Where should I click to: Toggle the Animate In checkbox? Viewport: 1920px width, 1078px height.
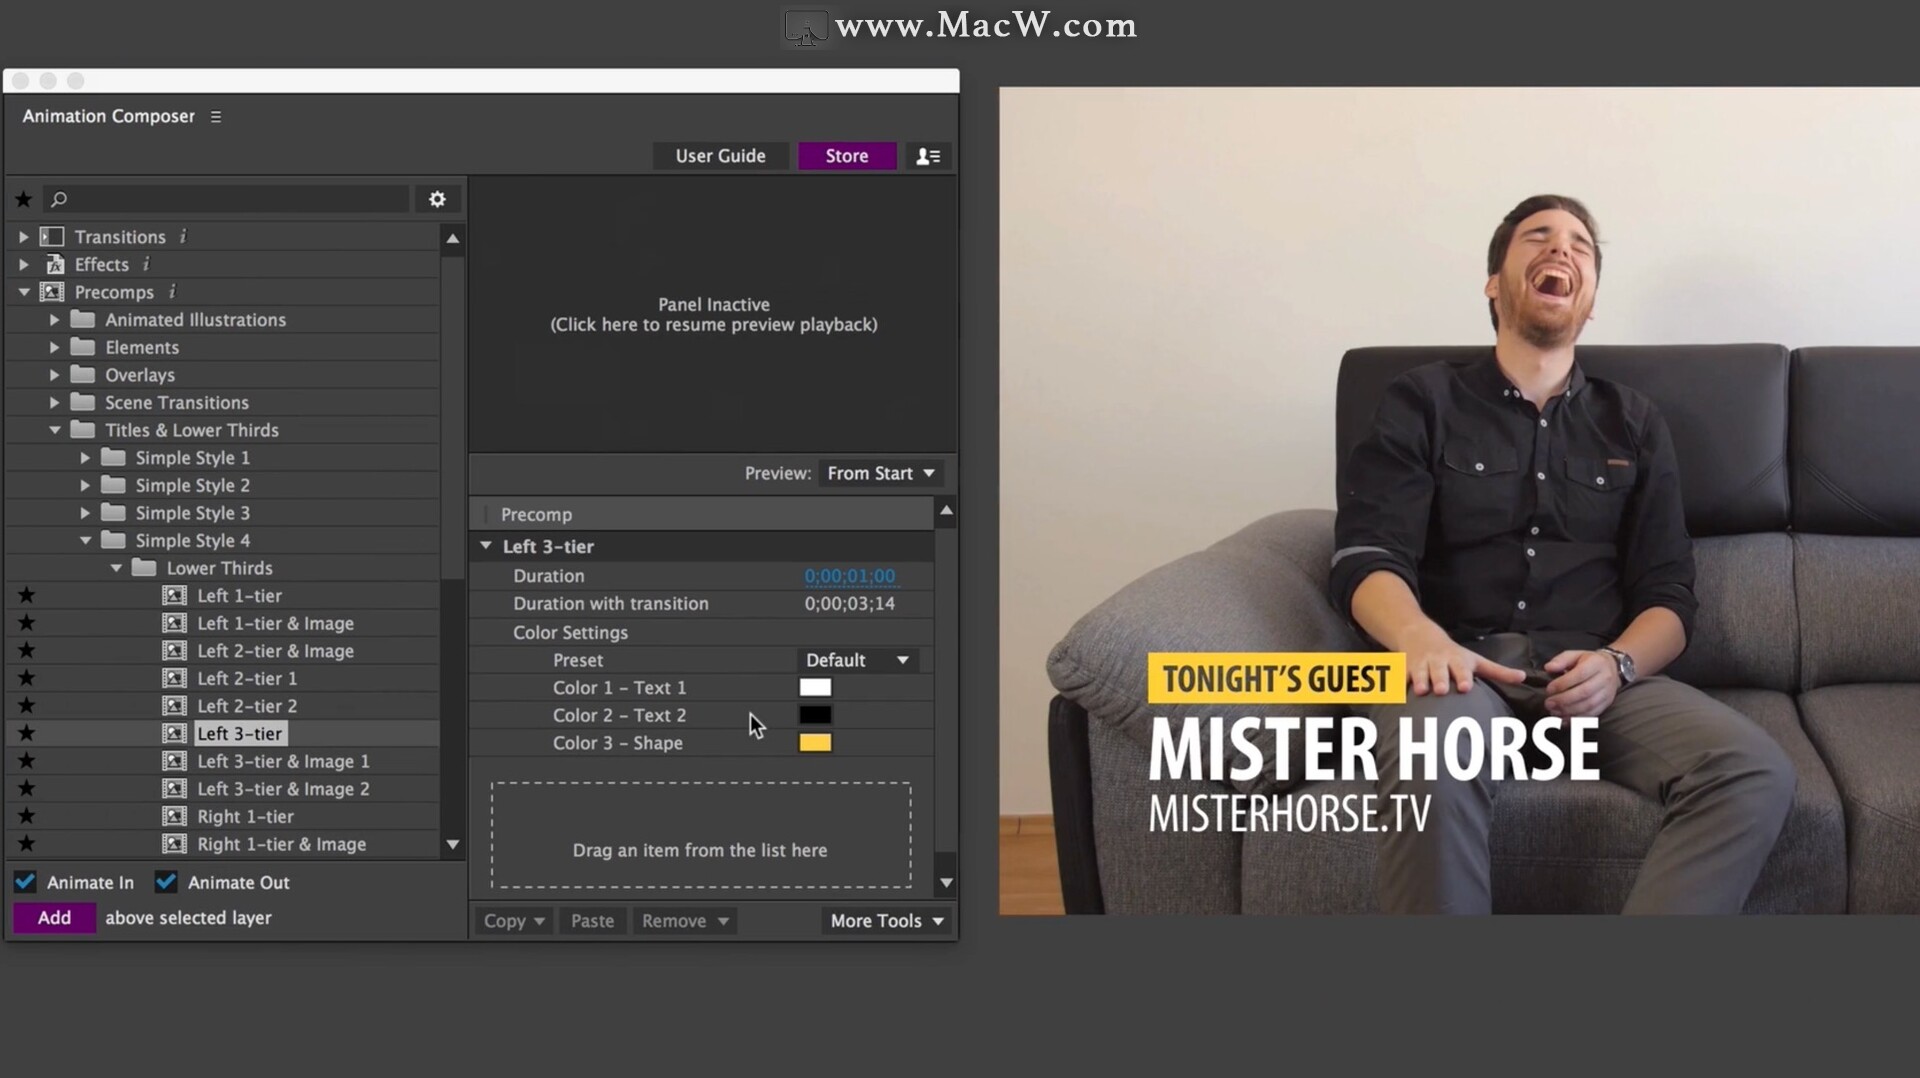[25, 882]
